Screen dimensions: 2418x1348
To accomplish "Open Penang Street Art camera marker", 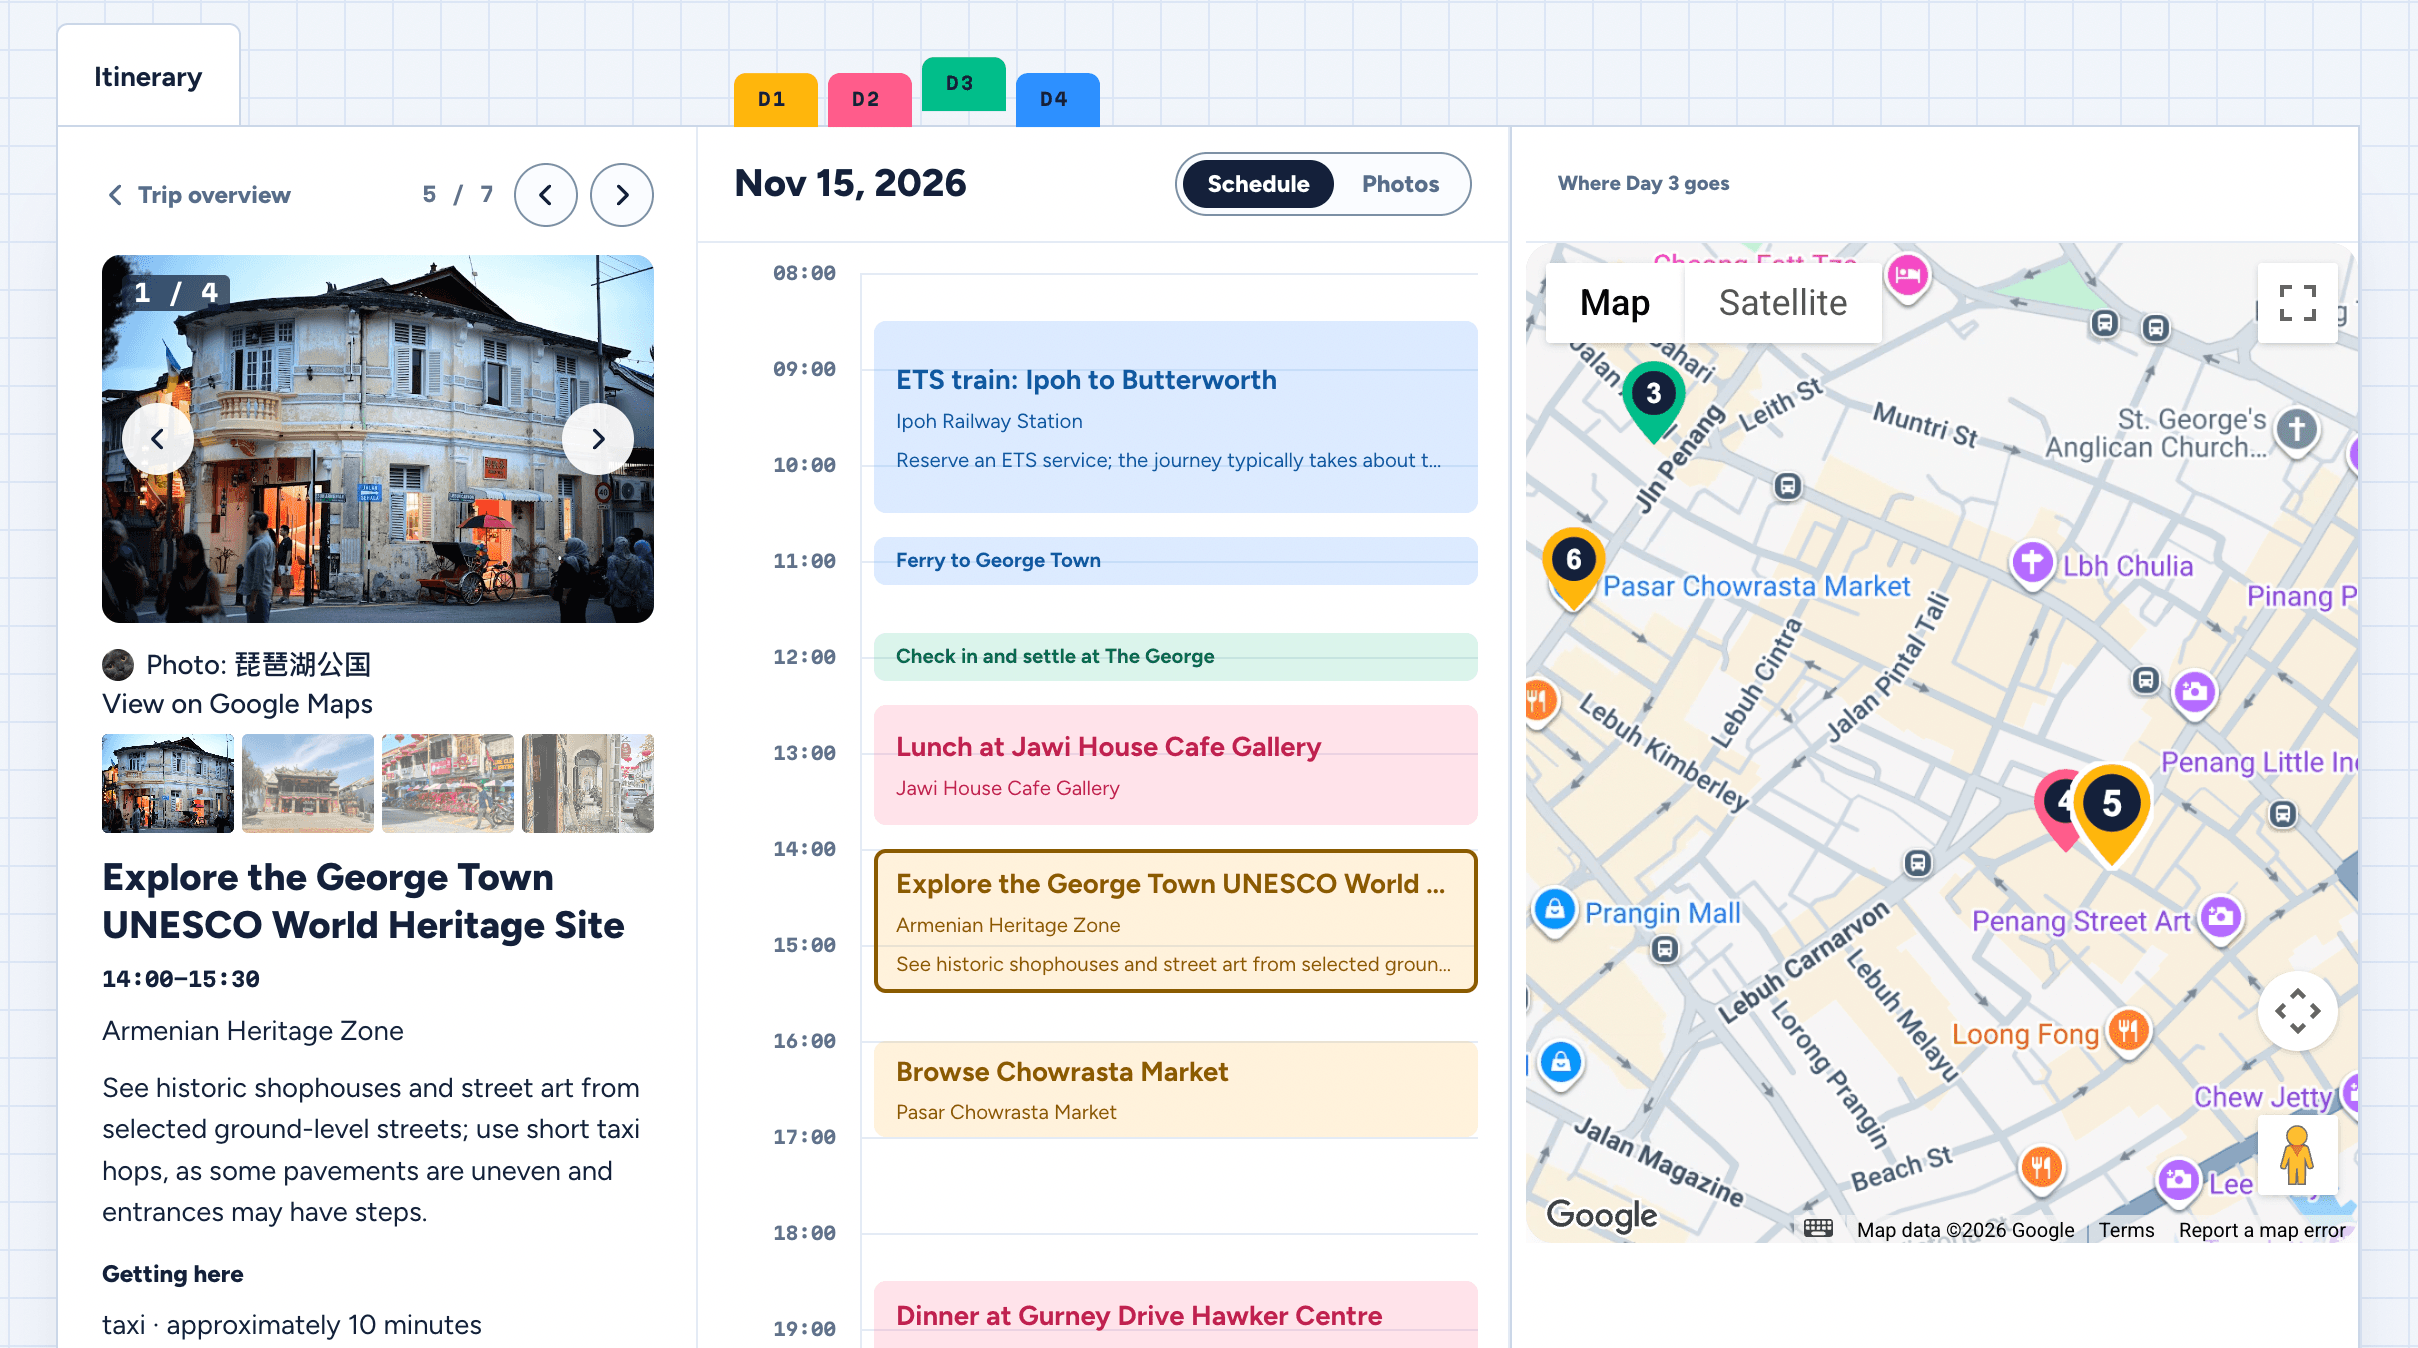I will point(2221,918).
